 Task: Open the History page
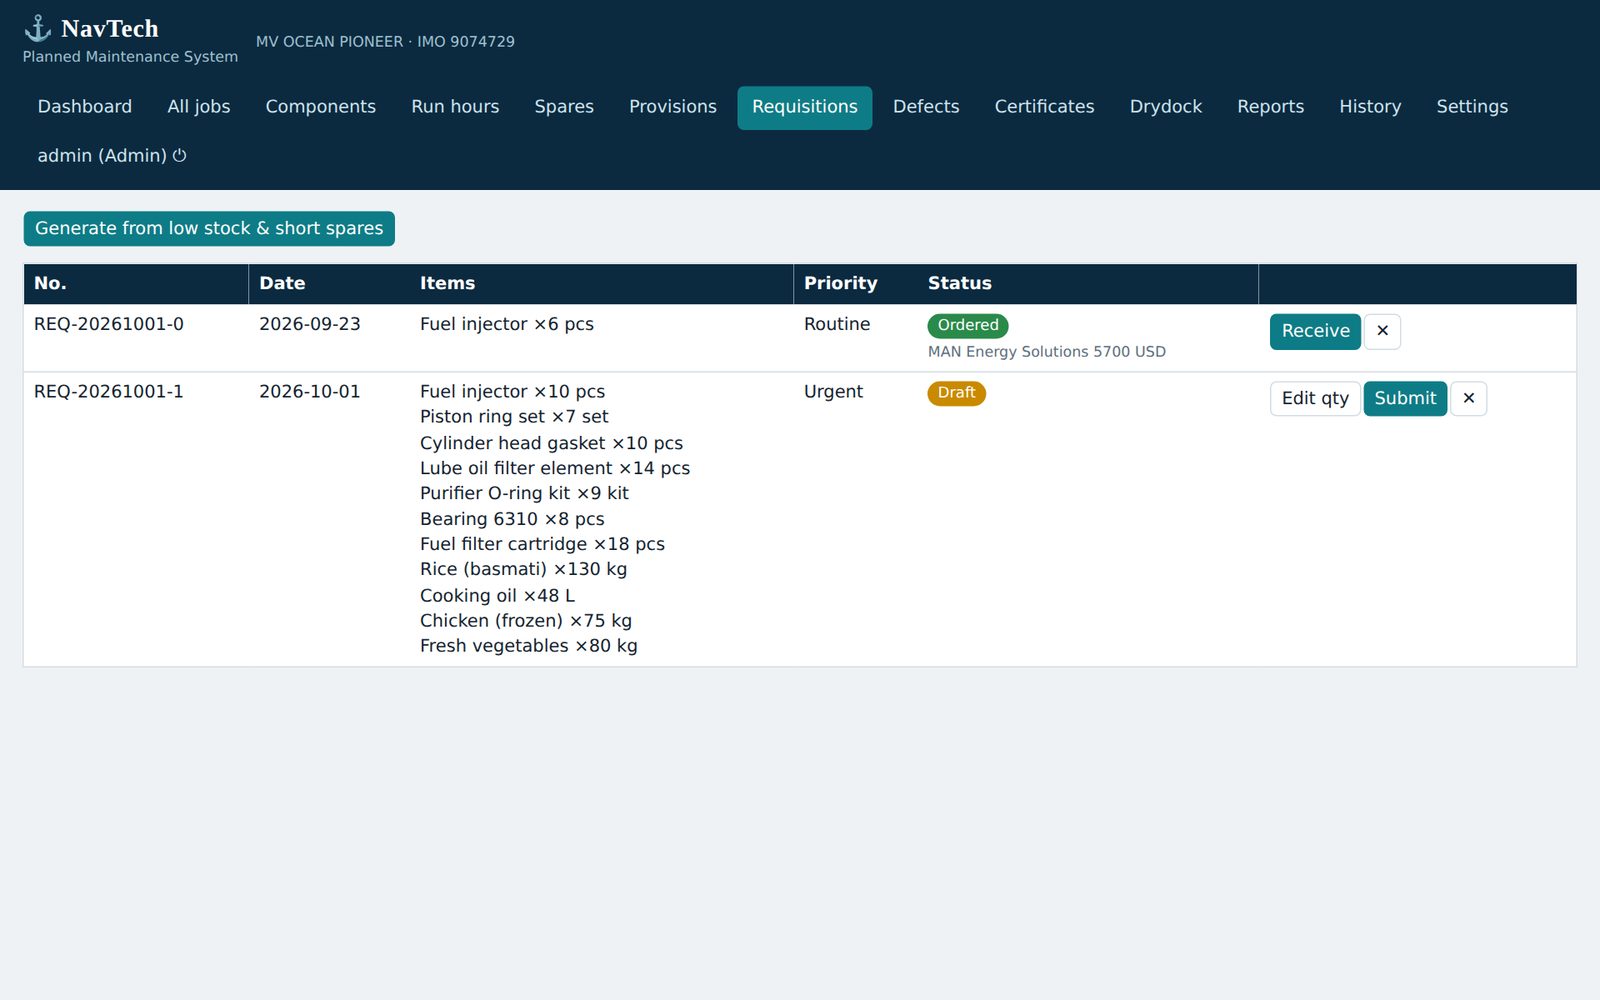[1370, 107]
